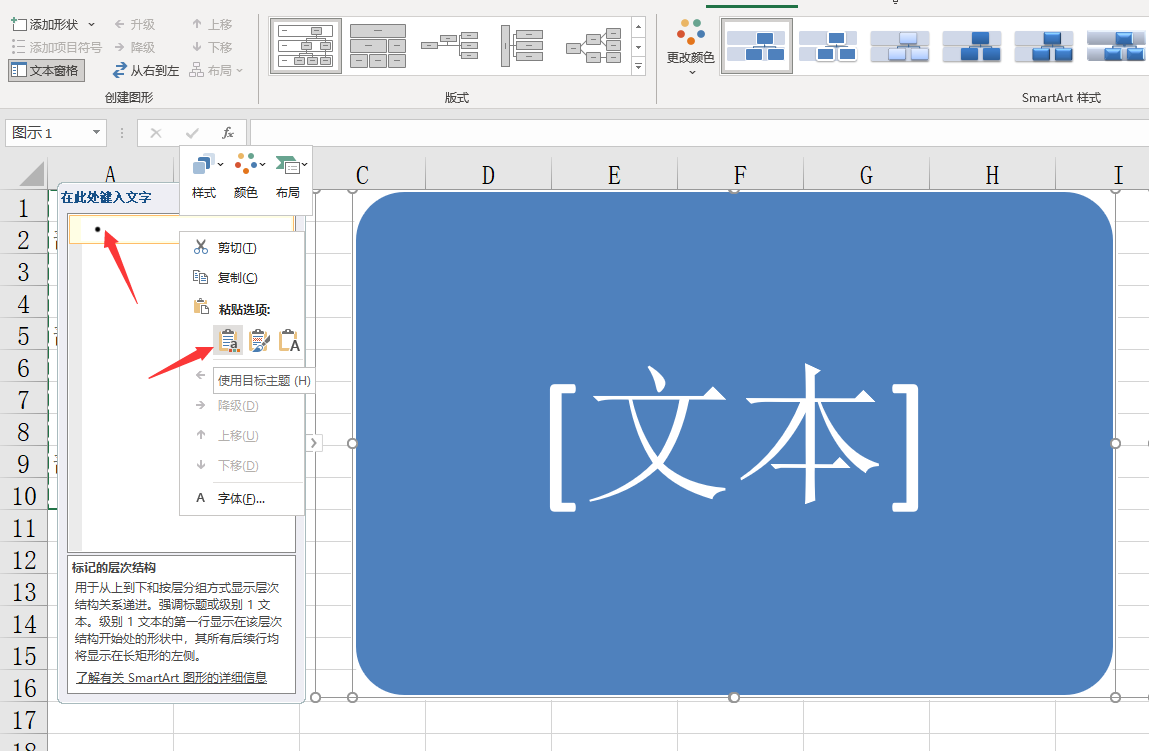Screen dimensions: 1149x751
Task: Select the first hierarchy layout thumbnail
Action: point(306,46)
